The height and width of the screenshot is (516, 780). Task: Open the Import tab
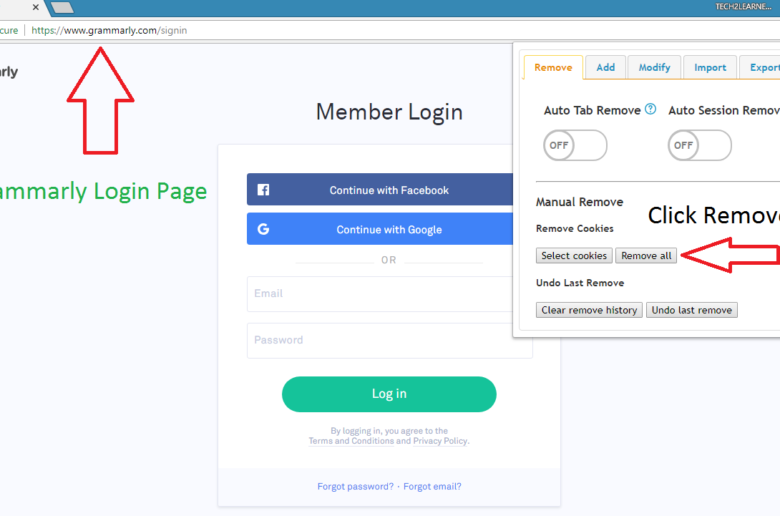pos(710,67)
